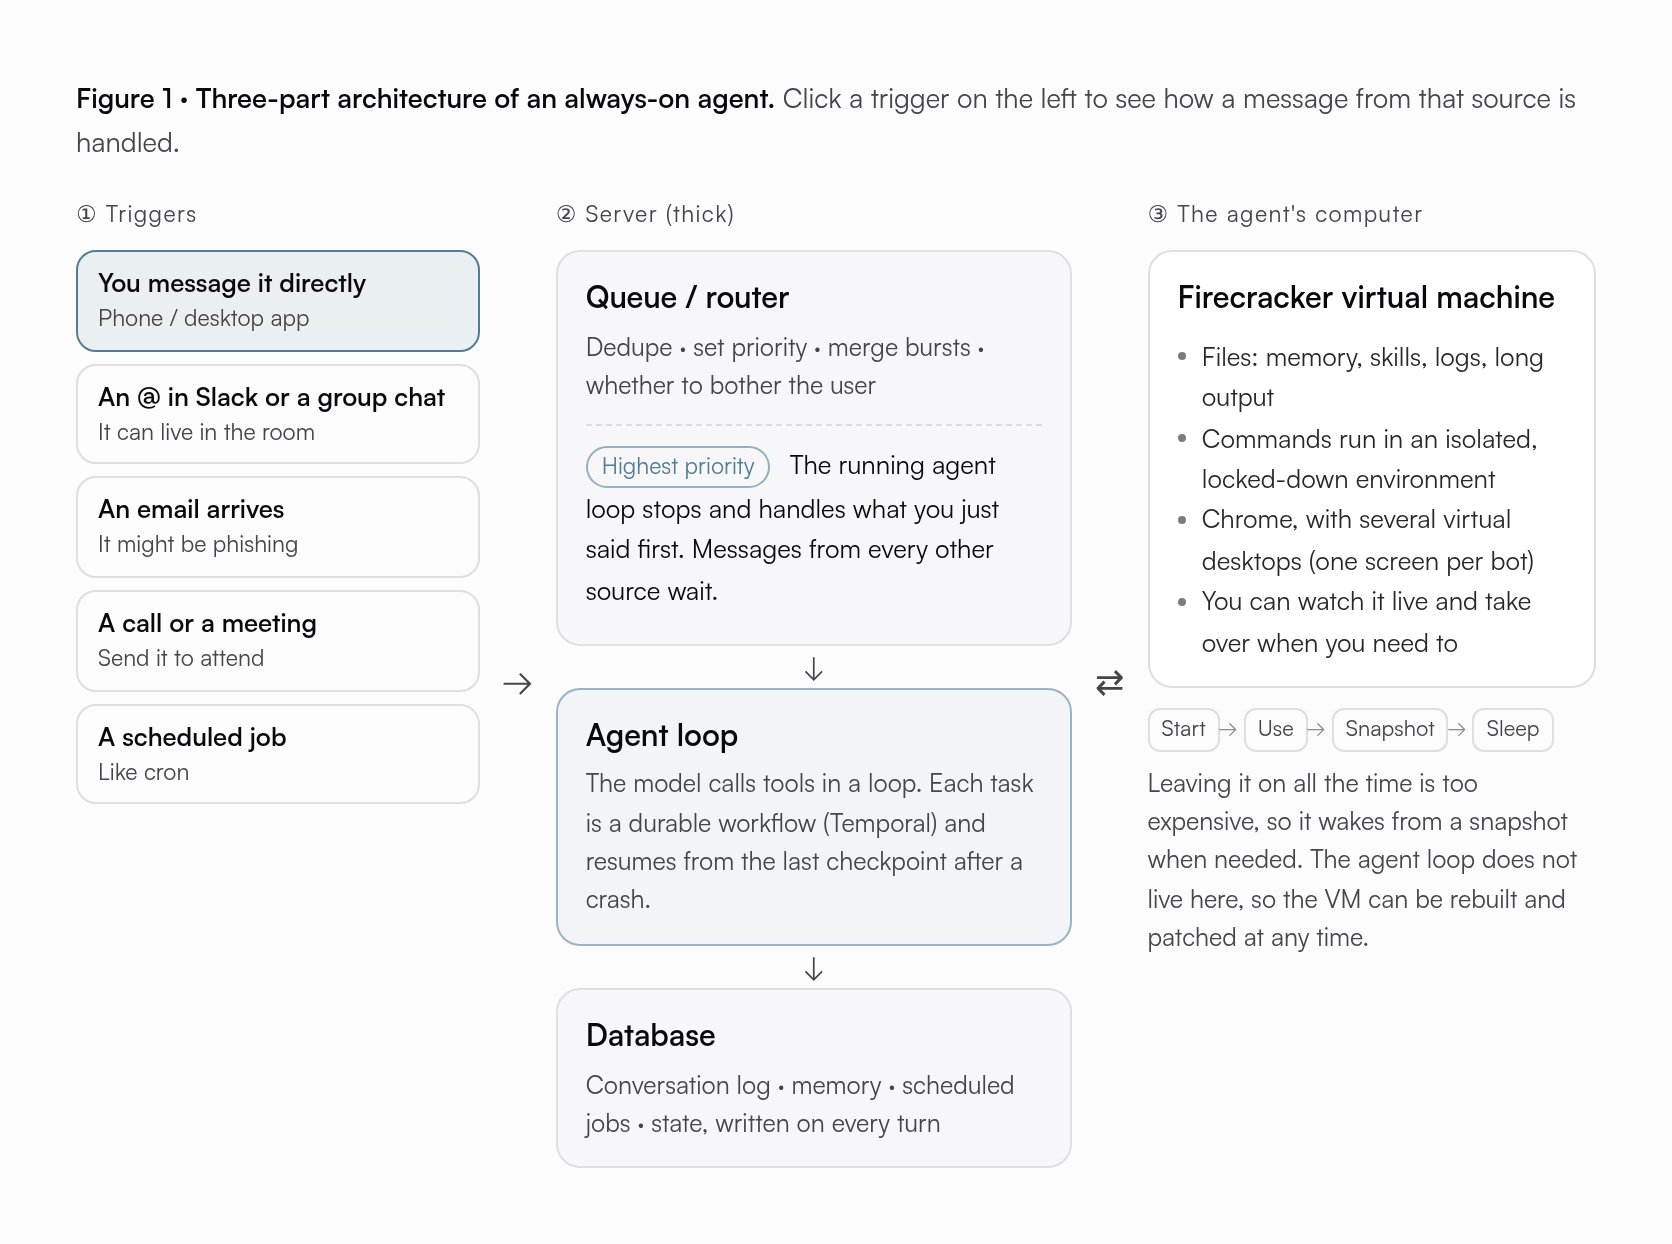
Task: Click the Use lifecycle chip
Action: click(x=1275, y=729)
